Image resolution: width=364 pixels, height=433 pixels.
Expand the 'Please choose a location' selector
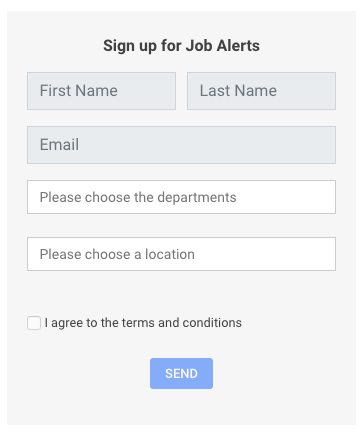tap(181, 254)
